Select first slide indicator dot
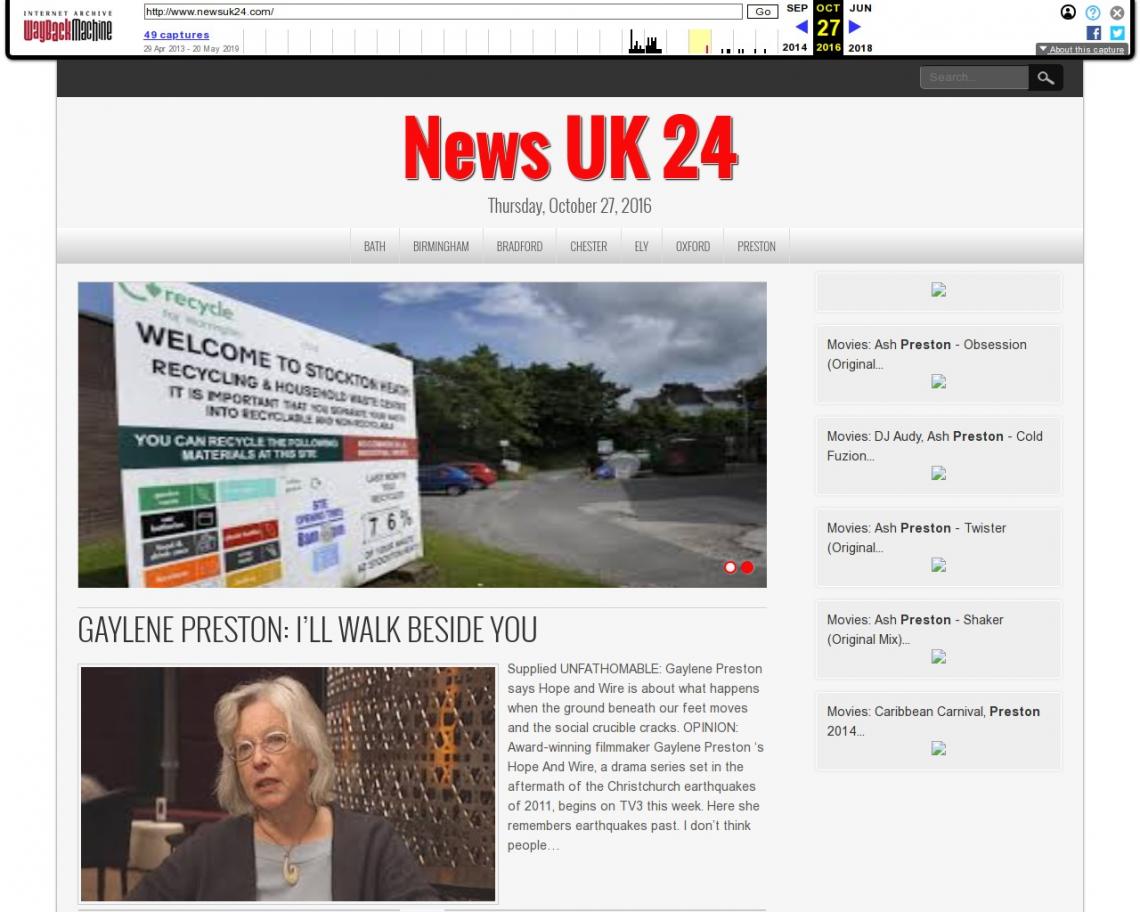 (x=730, y=567)
